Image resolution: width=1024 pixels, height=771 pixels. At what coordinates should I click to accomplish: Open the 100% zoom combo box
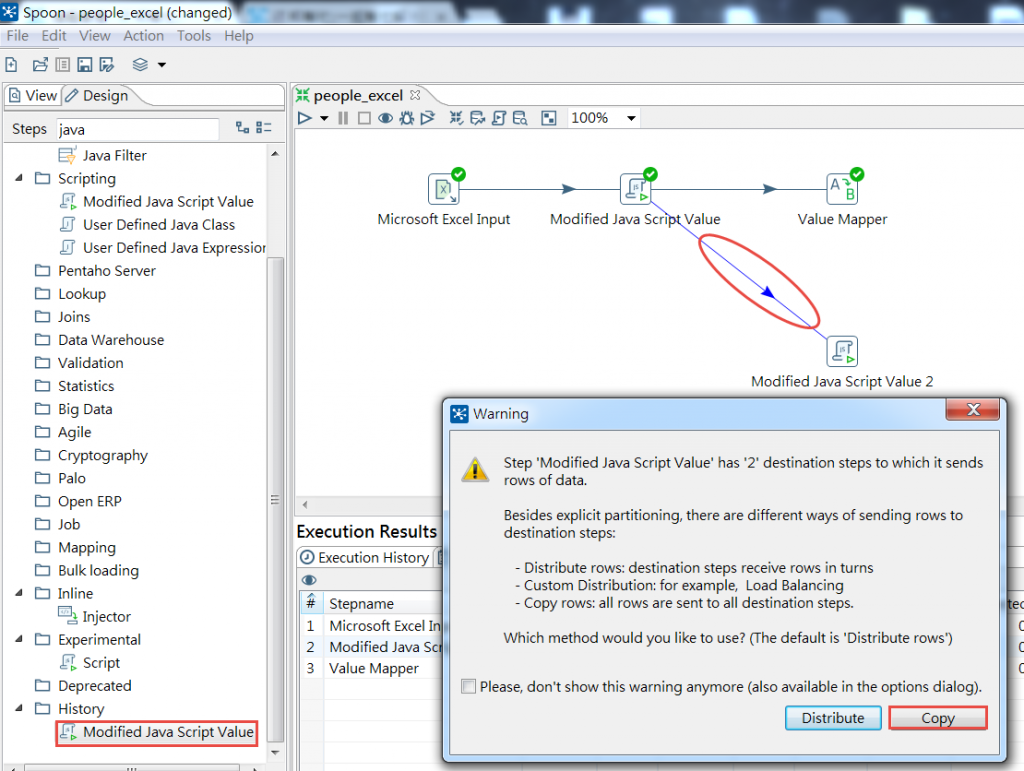coord(603,118)
